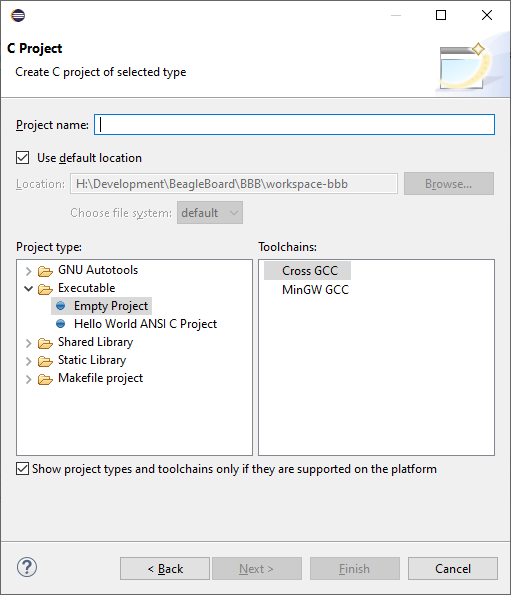Click the Back button

[x=165, y=568]
